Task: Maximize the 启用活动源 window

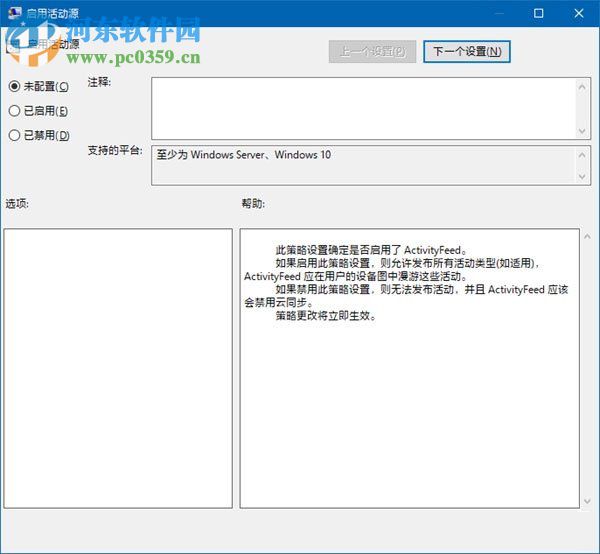Action: coord(538,13)
